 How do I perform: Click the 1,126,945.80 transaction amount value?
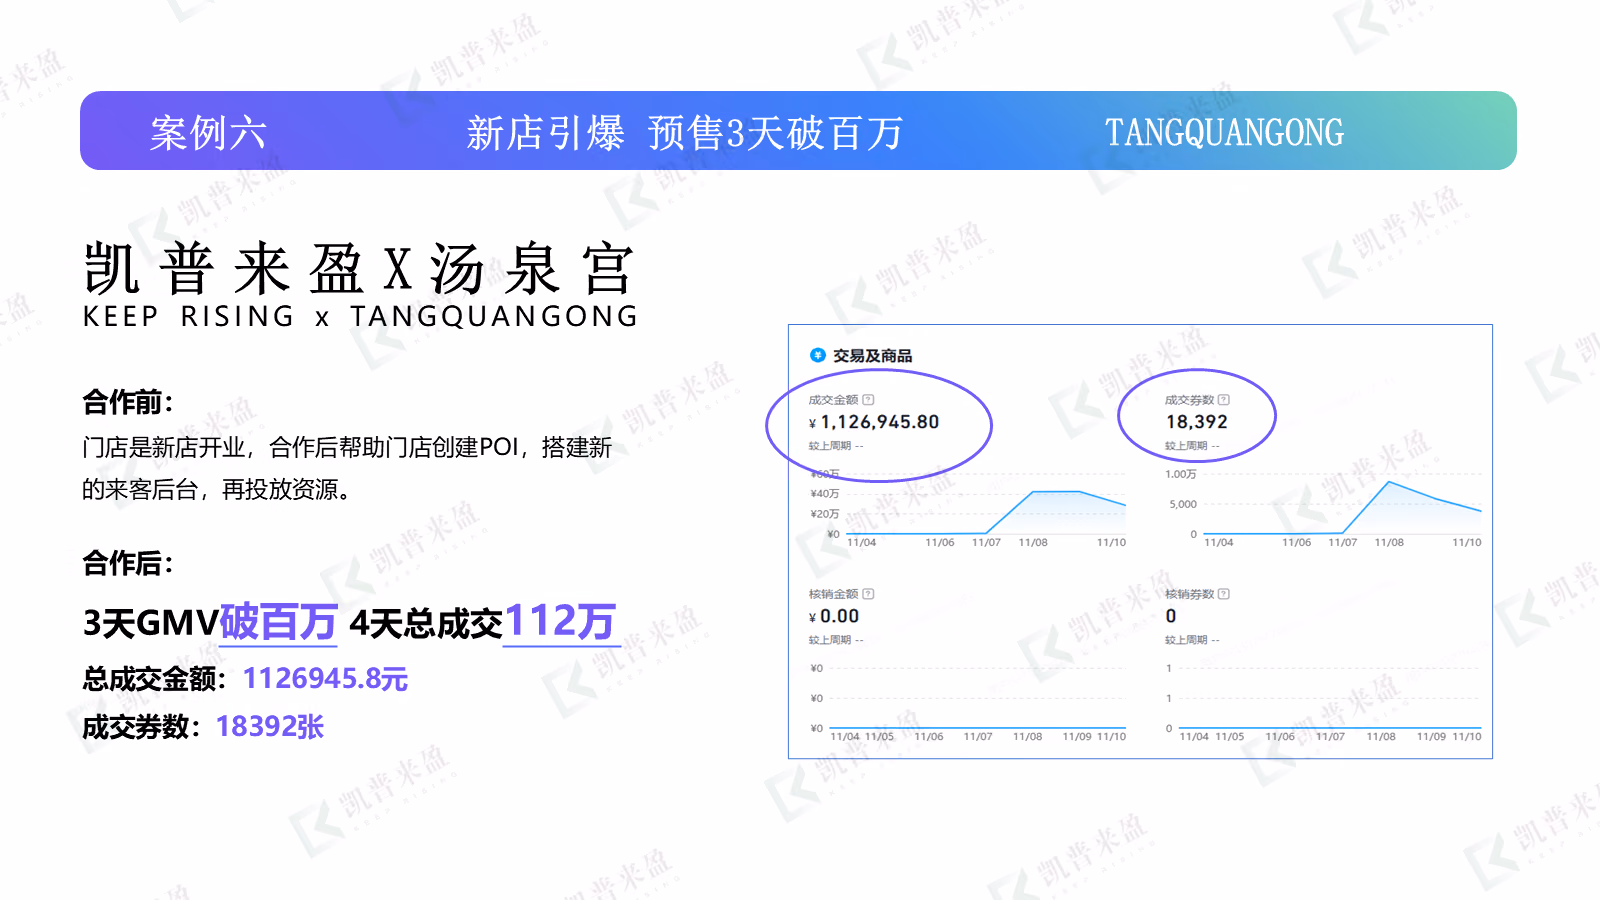[880, 422]
